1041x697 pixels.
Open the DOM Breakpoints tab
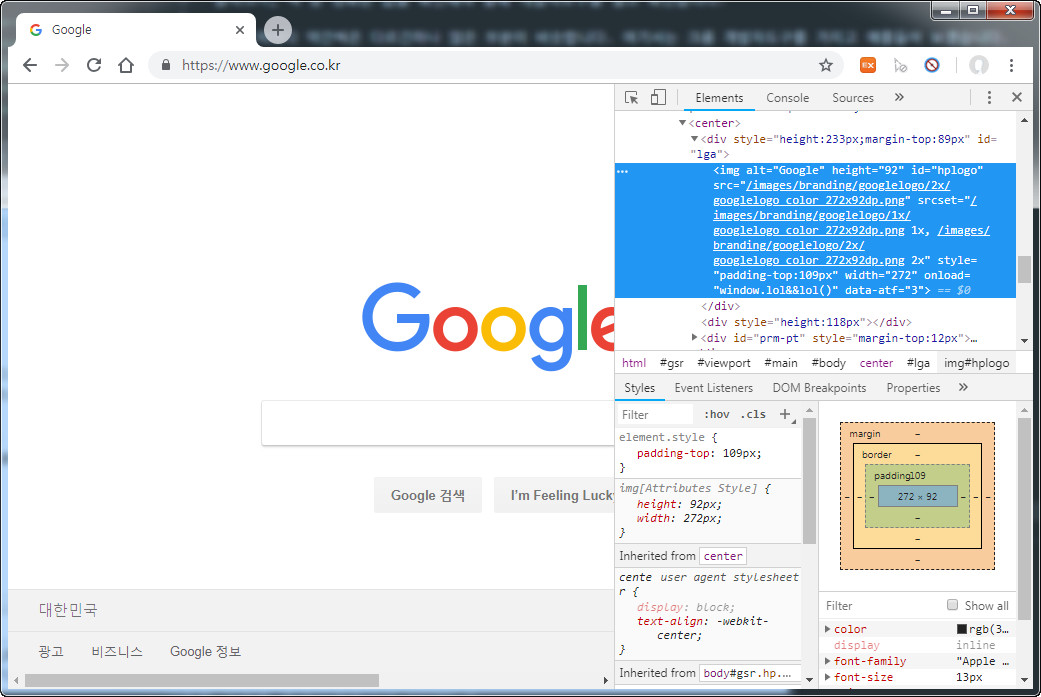pos(819,388)
